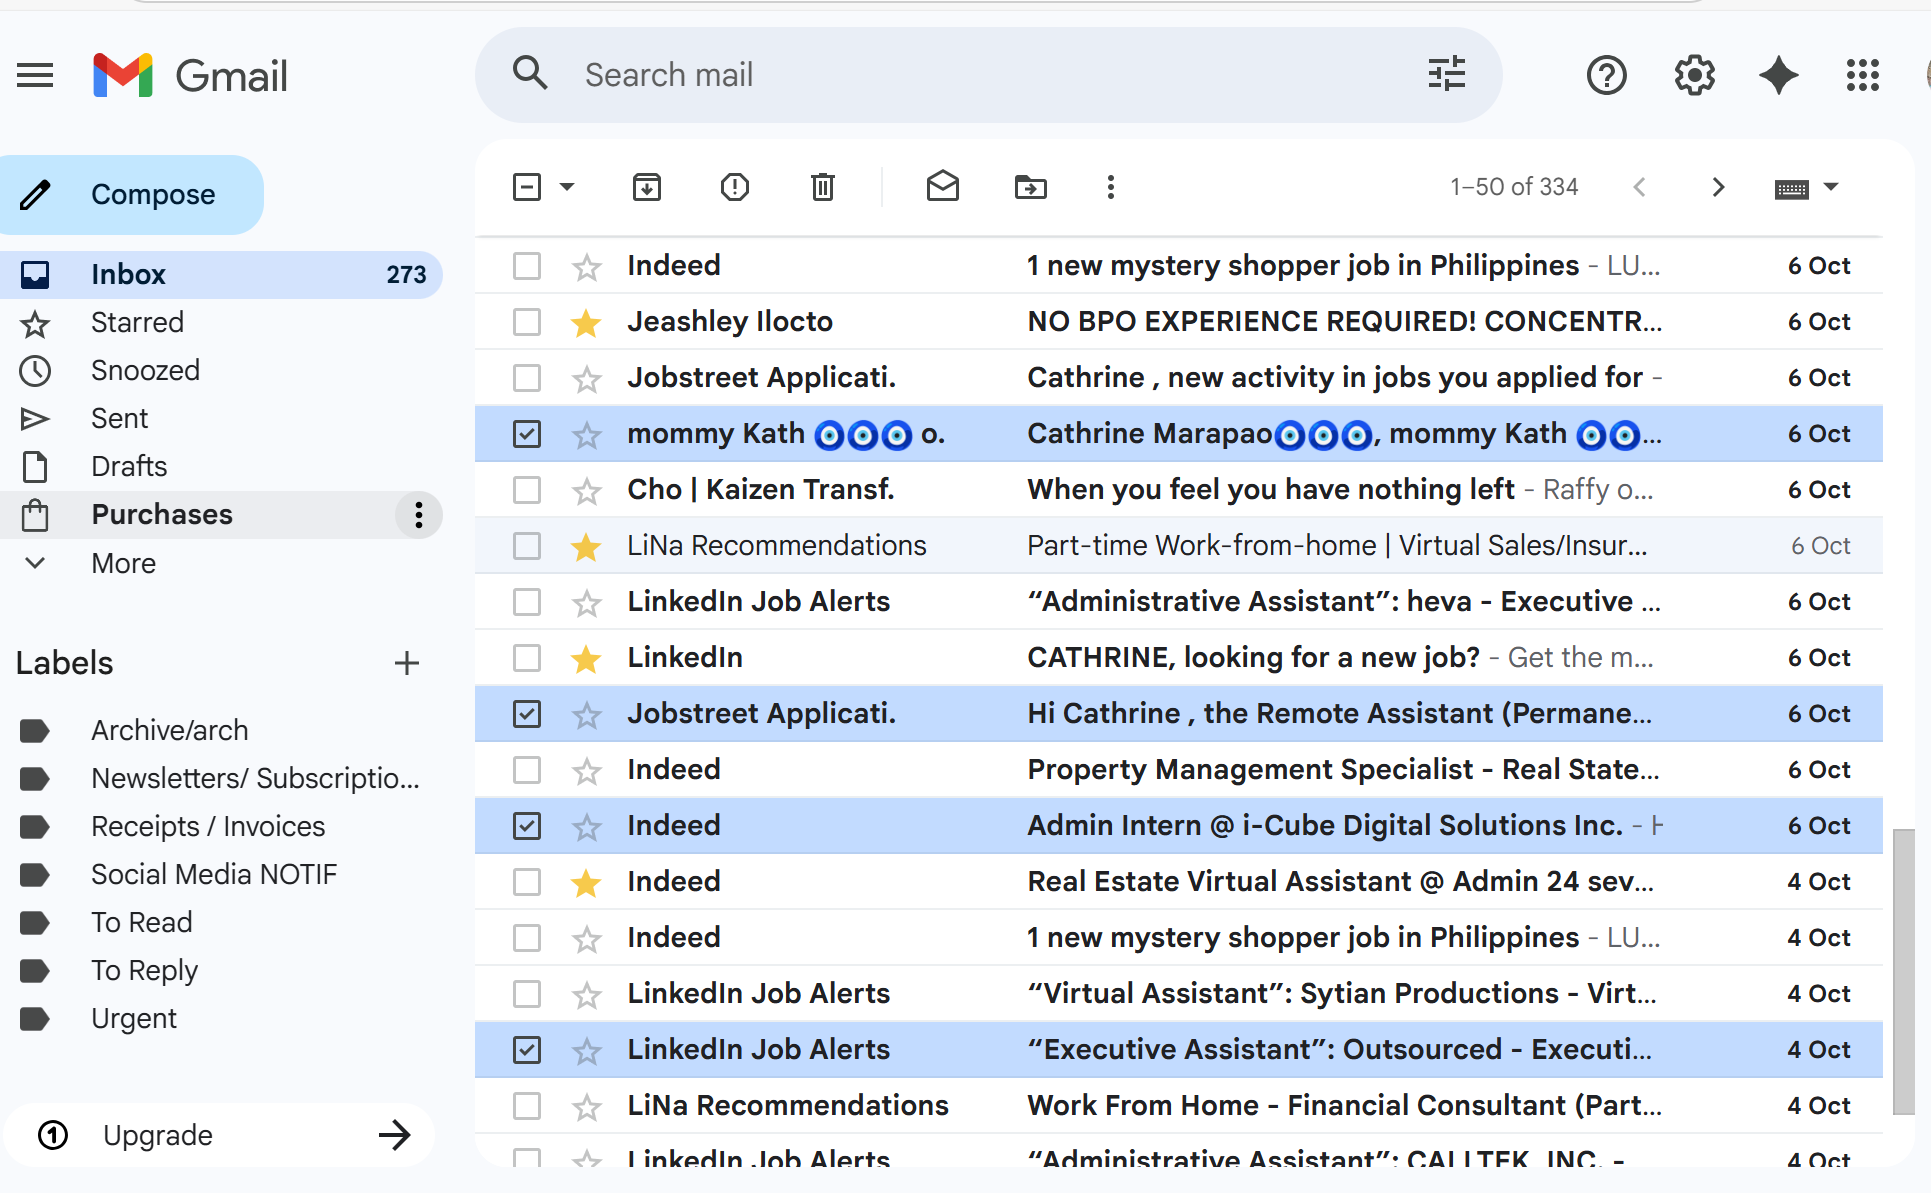Viewport: 1931px width, 1193px height.
Task: Expand the More sidebar section
Action: pos(123,563)
